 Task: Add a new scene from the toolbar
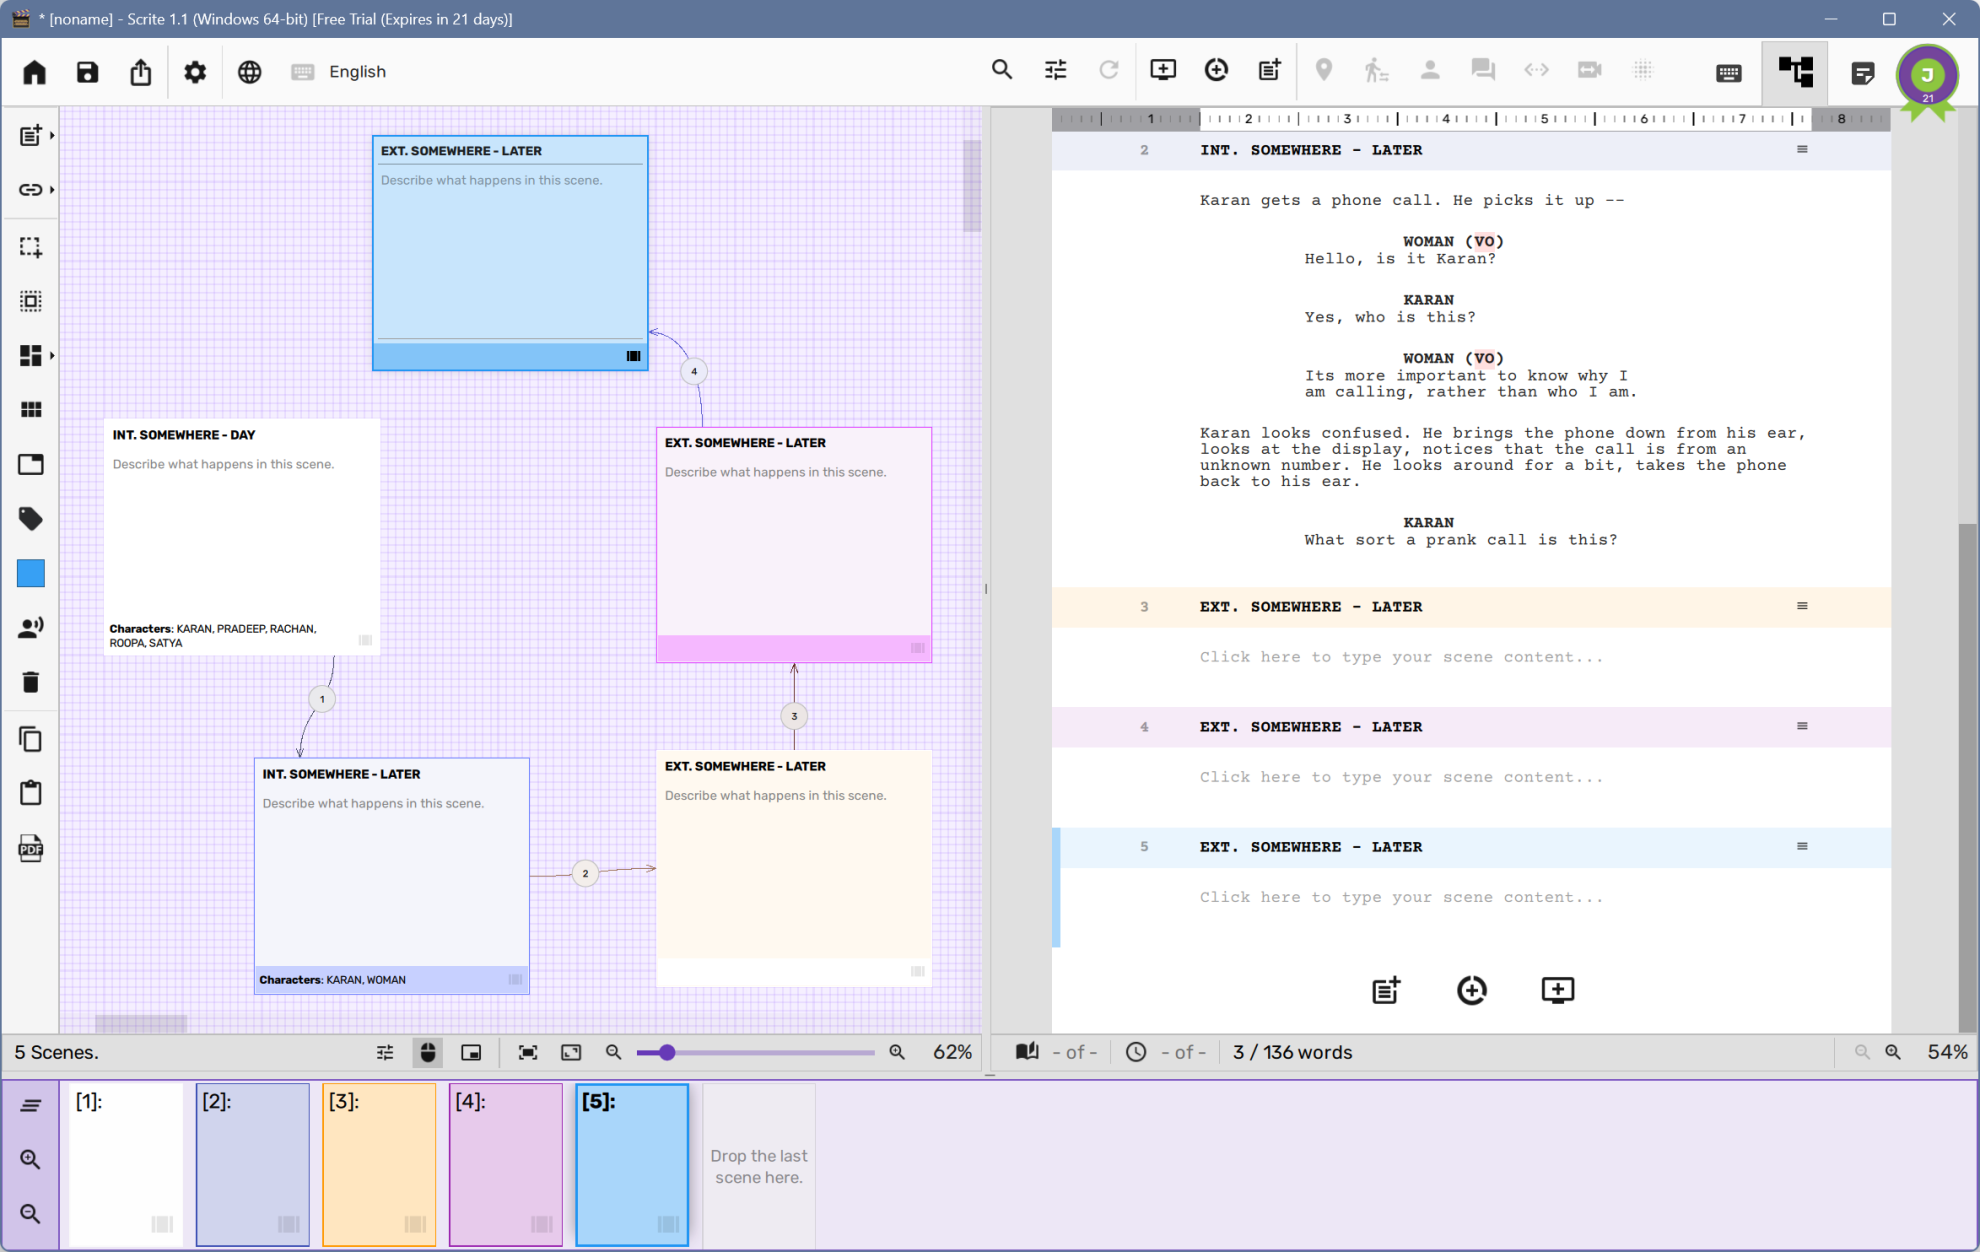click(1163, 70)
